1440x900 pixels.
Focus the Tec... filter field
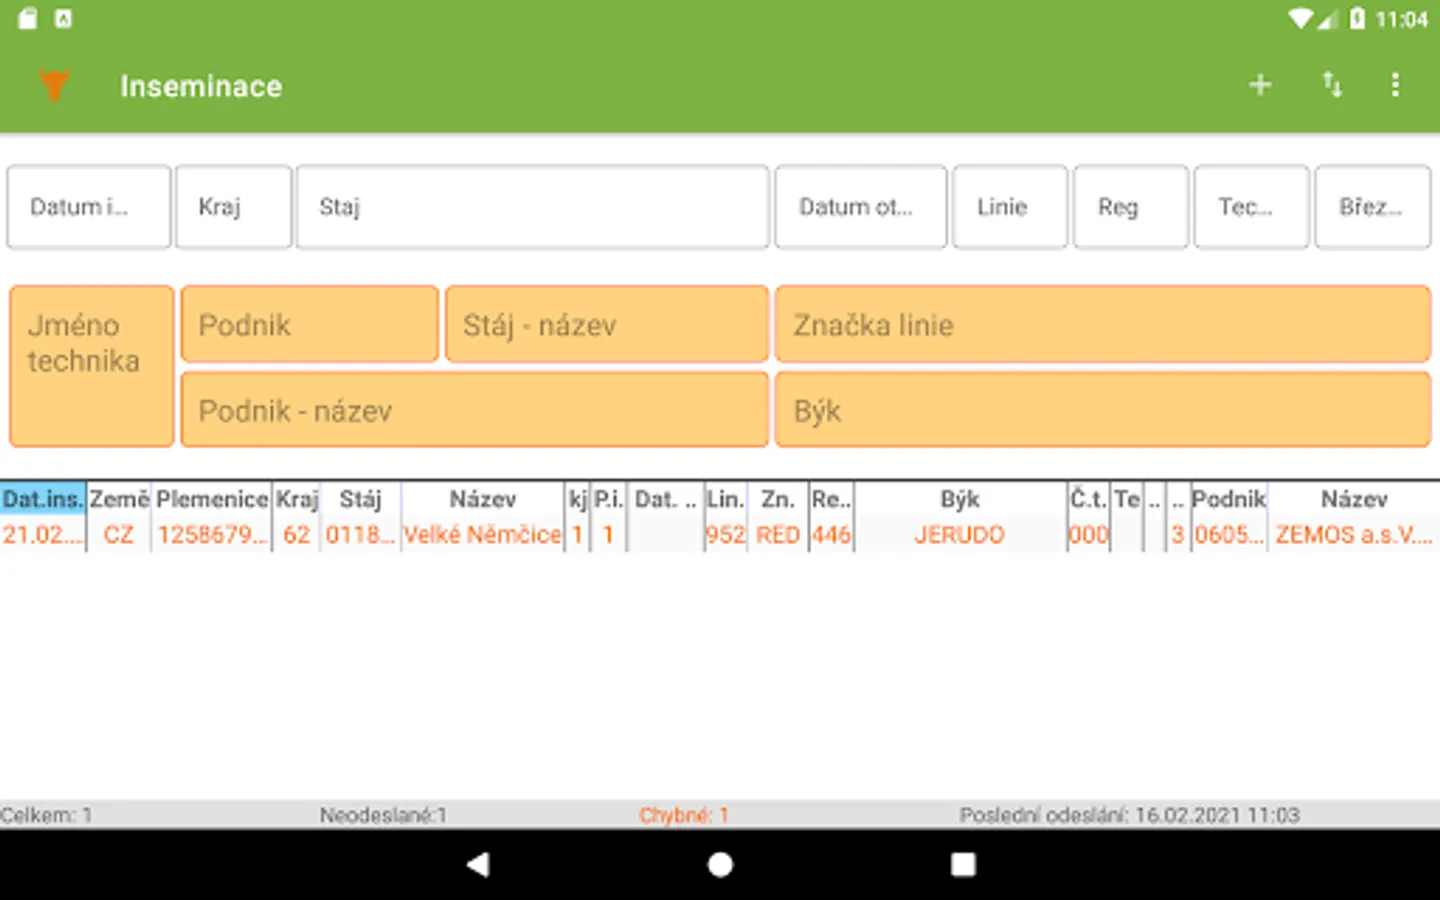(x=1251, y=207)
